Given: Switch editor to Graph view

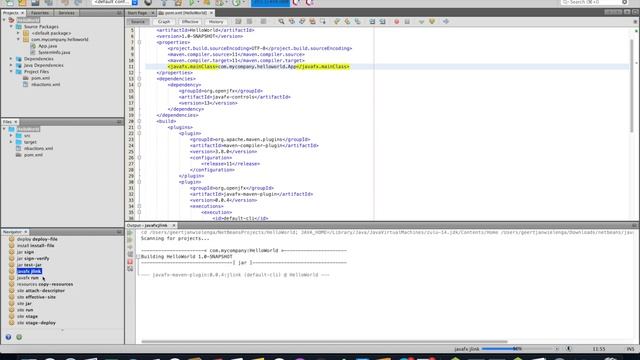Looking at the screenshot, I should point(164,22).
